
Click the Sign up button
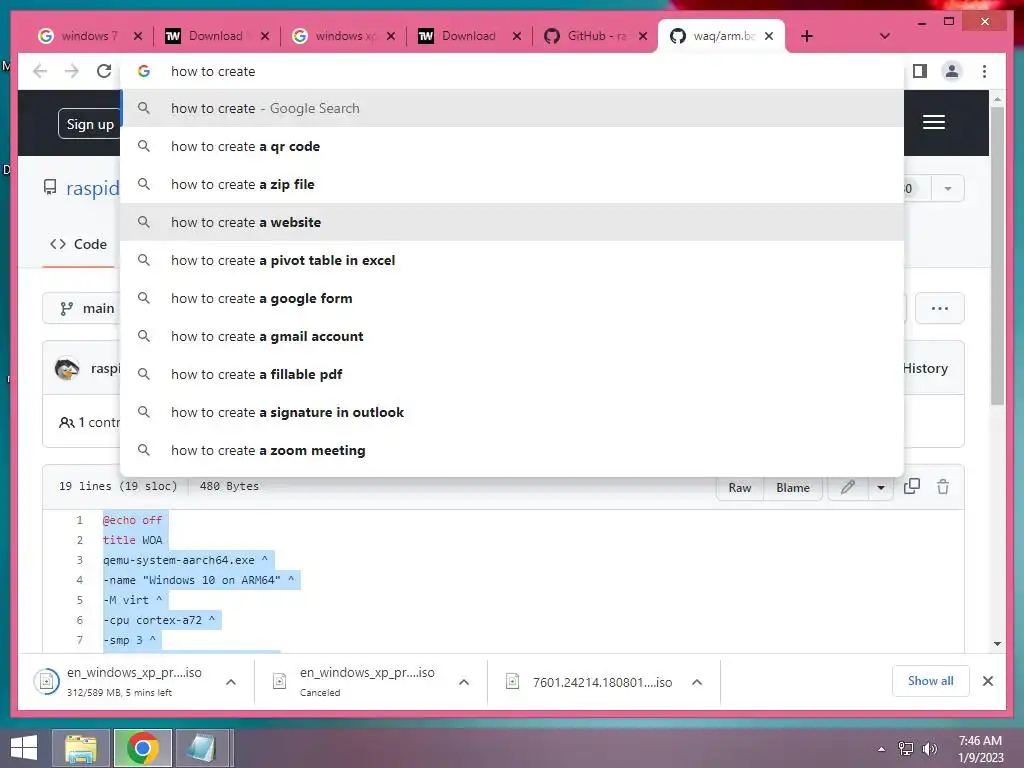tap(90, 124)
